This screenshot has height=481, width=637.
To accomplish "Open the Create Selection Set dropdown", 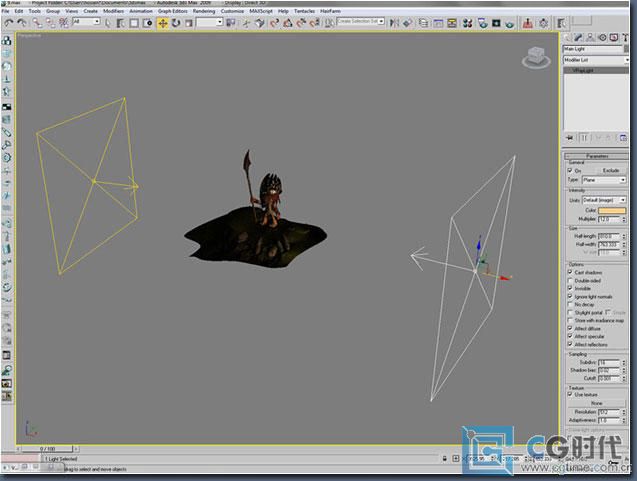I will click(360, 21).
